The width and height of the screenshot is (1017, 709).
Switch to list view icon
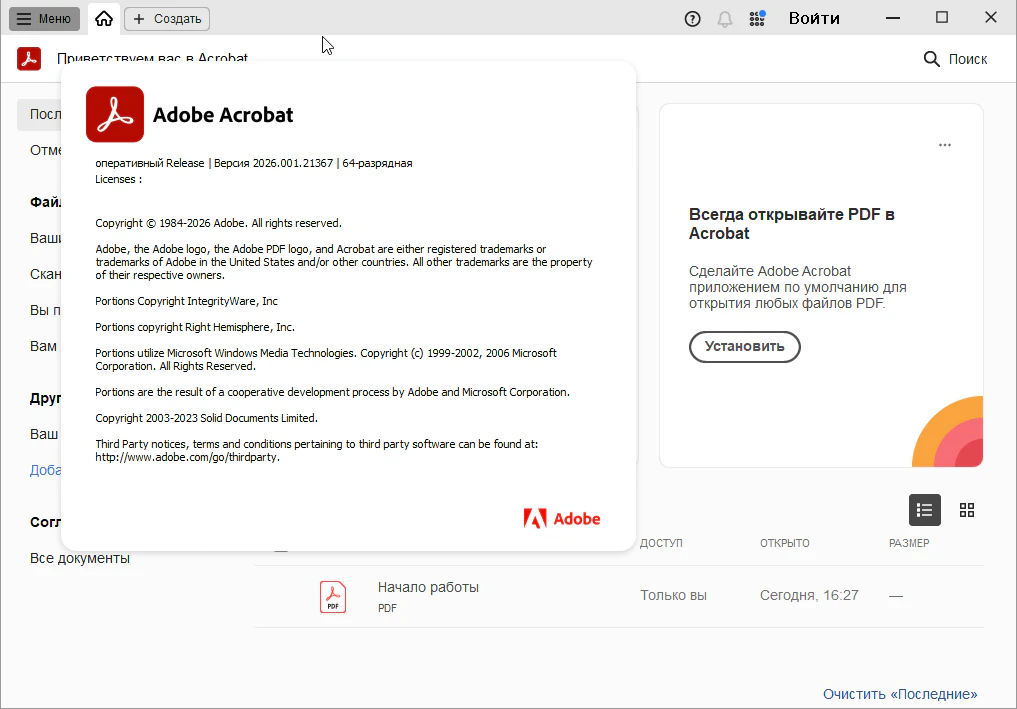(x=924, y=510)
